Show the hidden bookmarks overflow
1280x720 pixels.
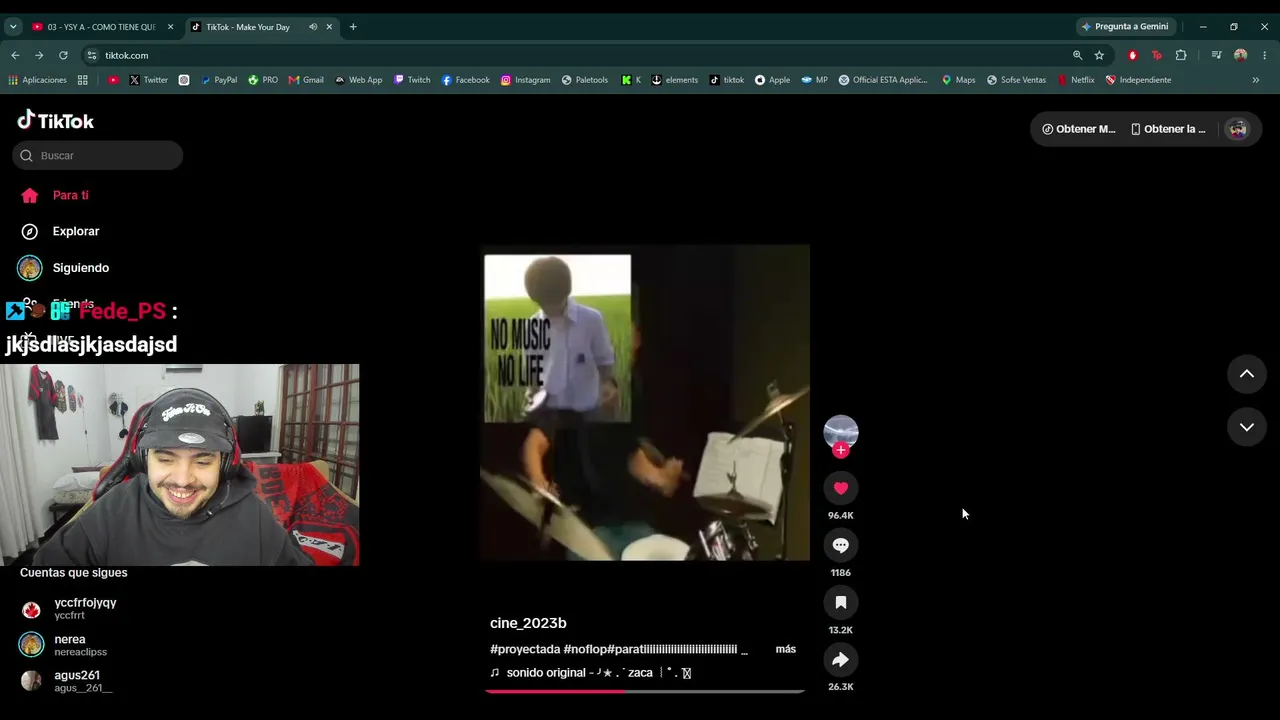(x=1256, y=80)
